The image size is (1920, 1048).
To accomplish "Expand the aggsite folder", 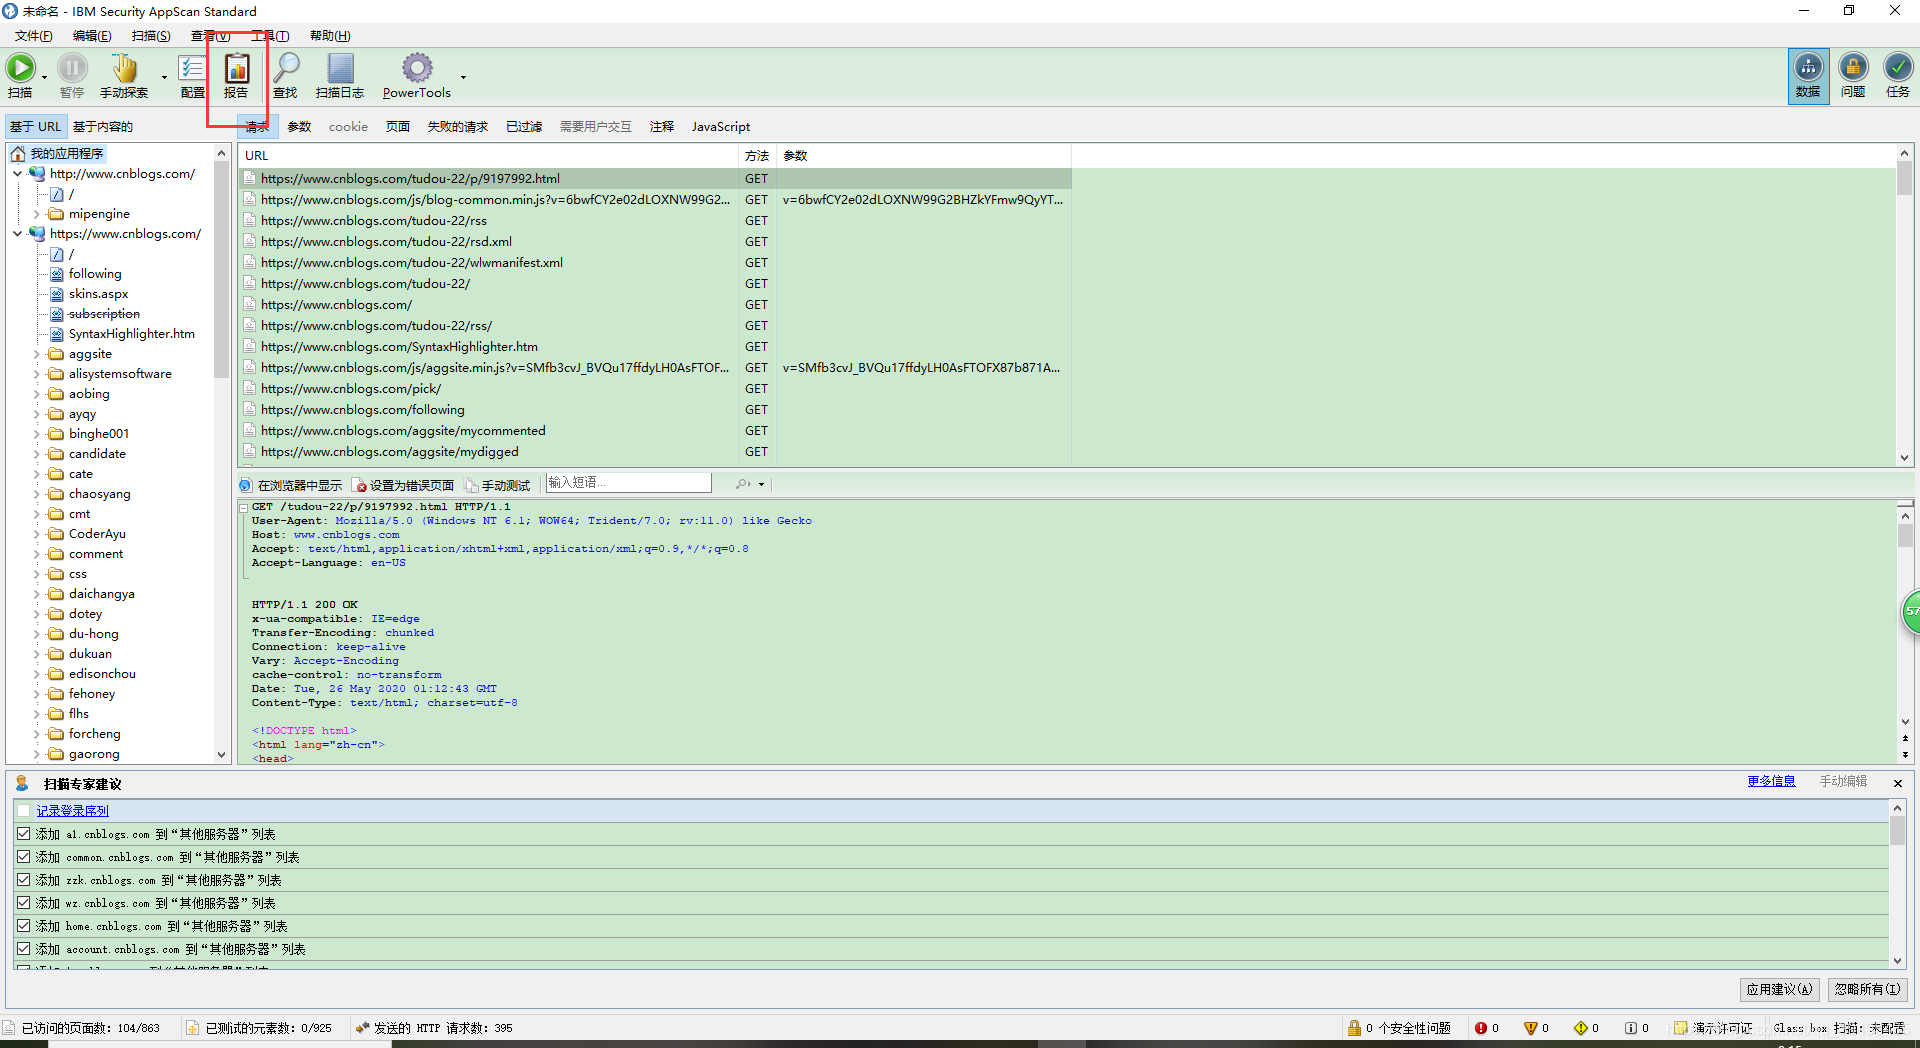I will click(37, 353).
